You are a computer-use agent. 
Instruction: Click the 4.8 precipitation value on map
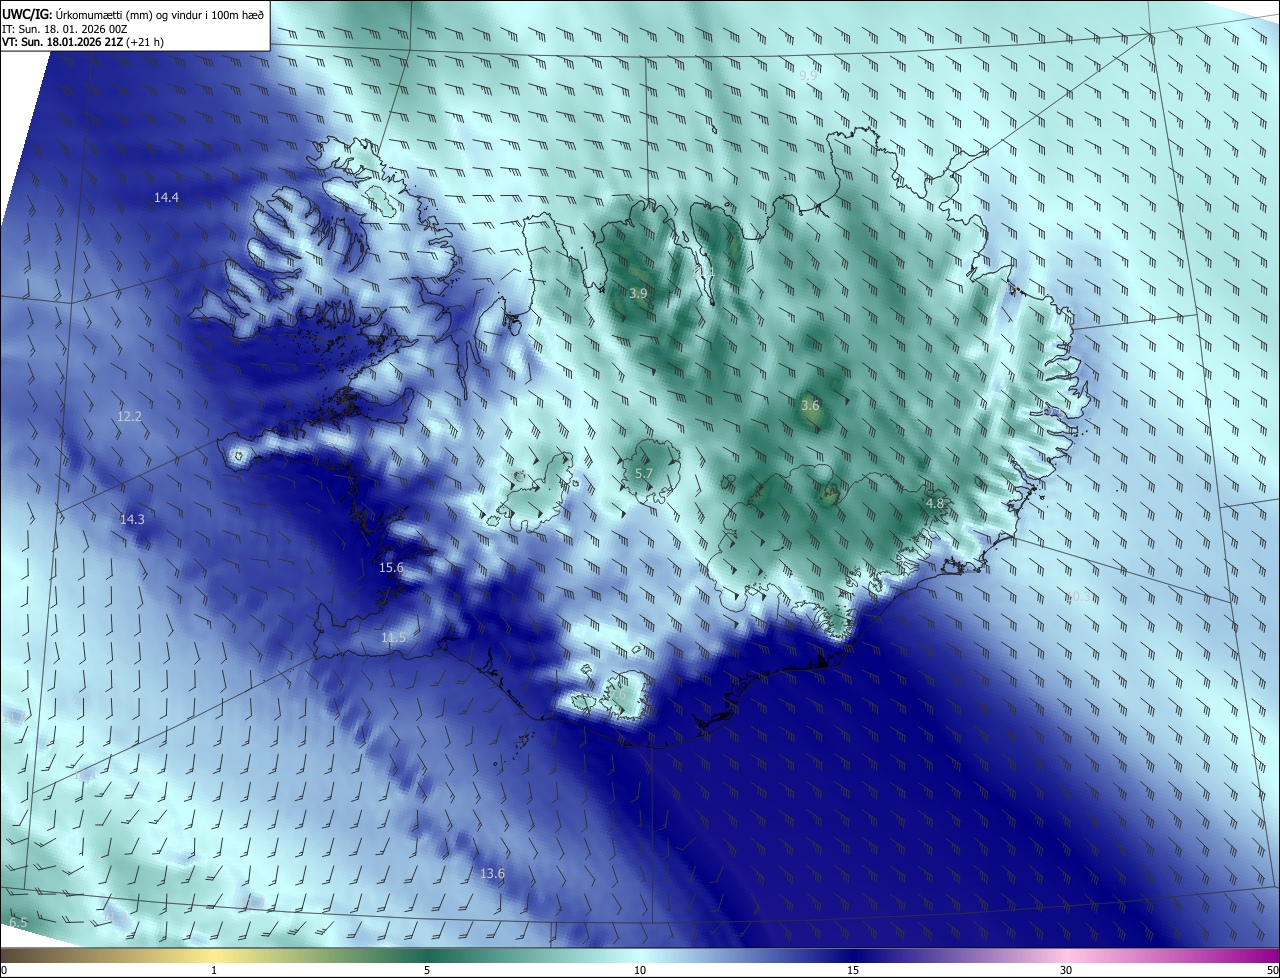(935, 503)
